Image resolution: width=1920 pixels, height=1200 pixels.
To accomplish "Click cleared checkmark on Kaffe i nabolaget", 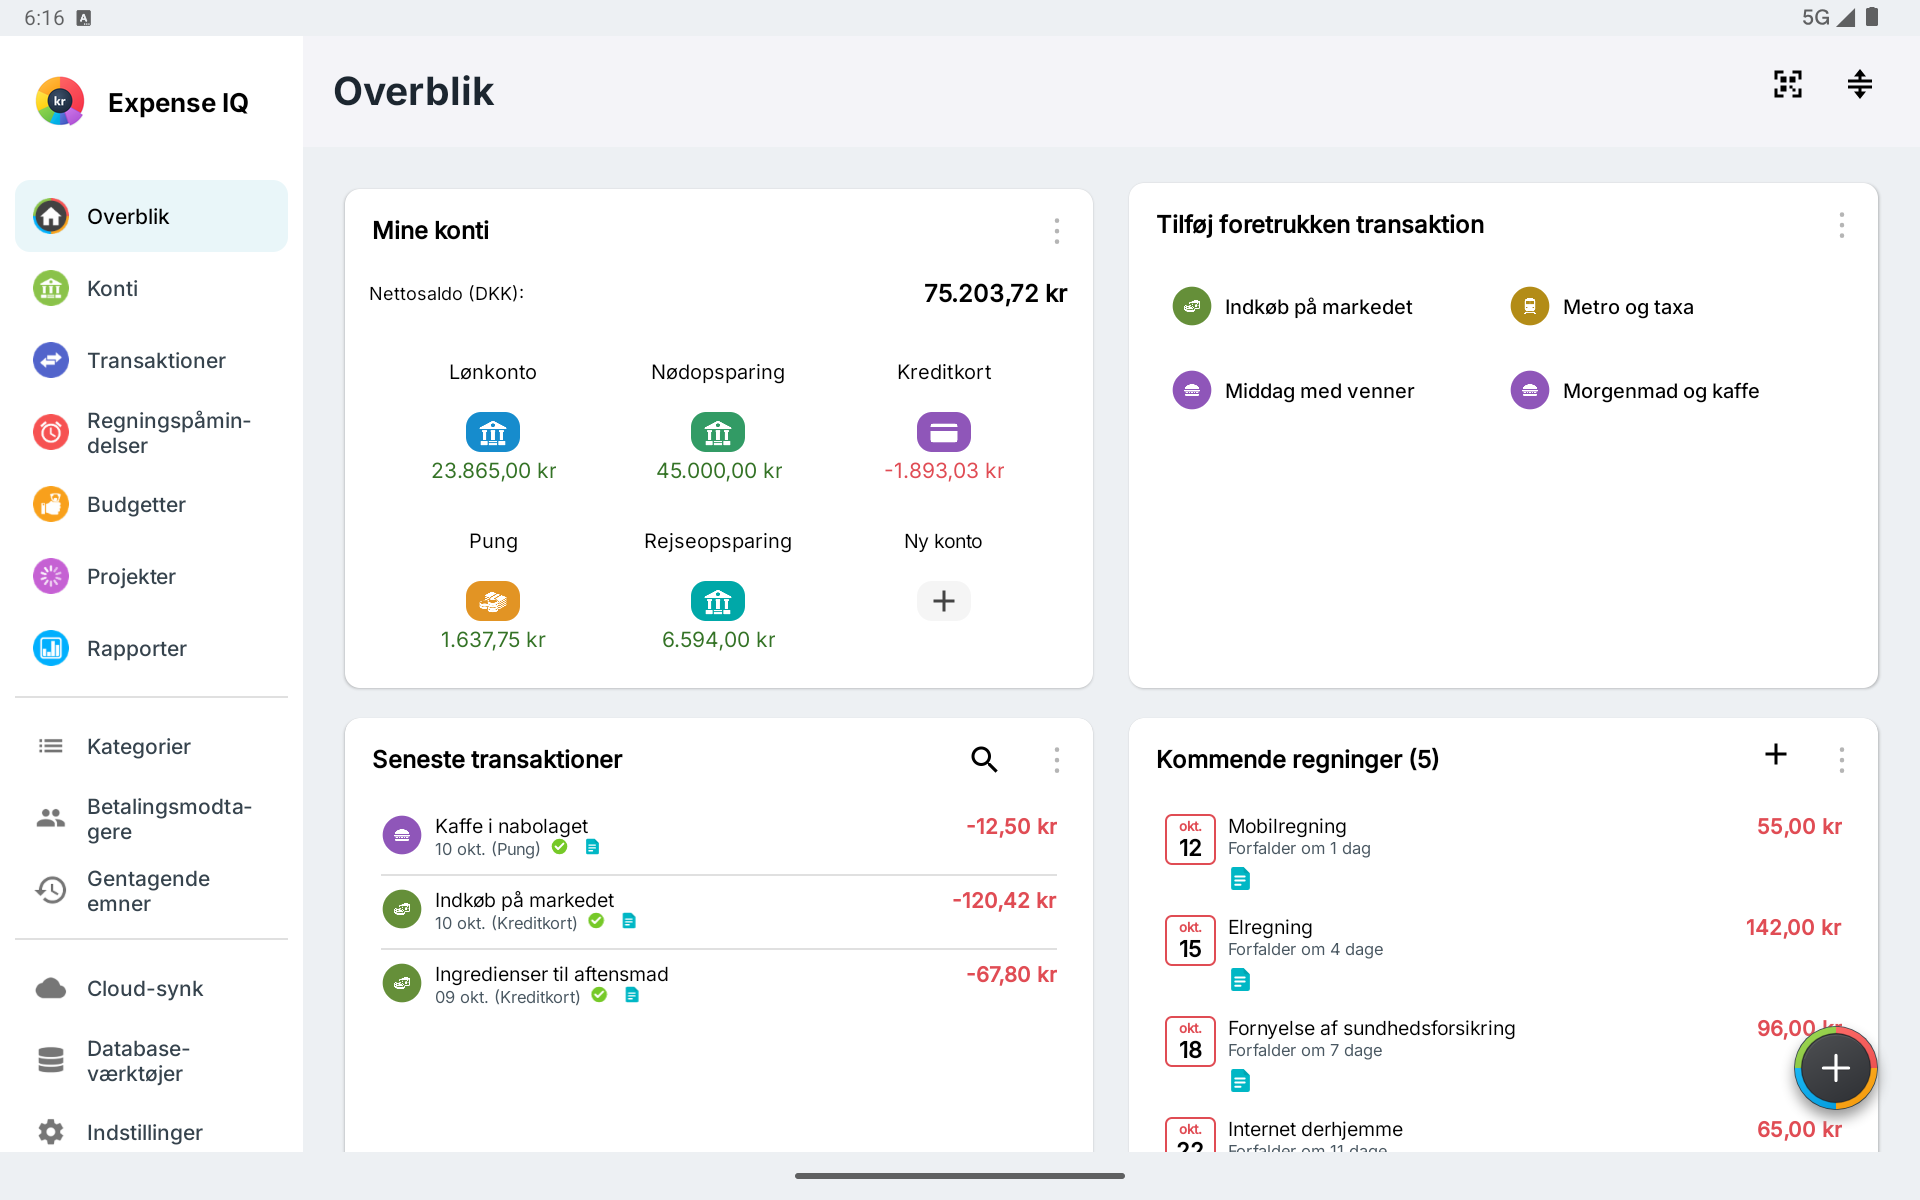I will pyautogui.click(x=560, y=847).
